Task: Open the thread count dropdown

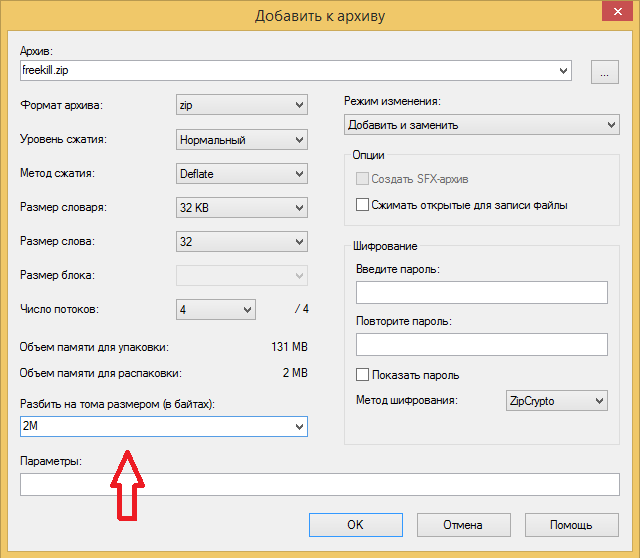Action: [x=247, y=309]
